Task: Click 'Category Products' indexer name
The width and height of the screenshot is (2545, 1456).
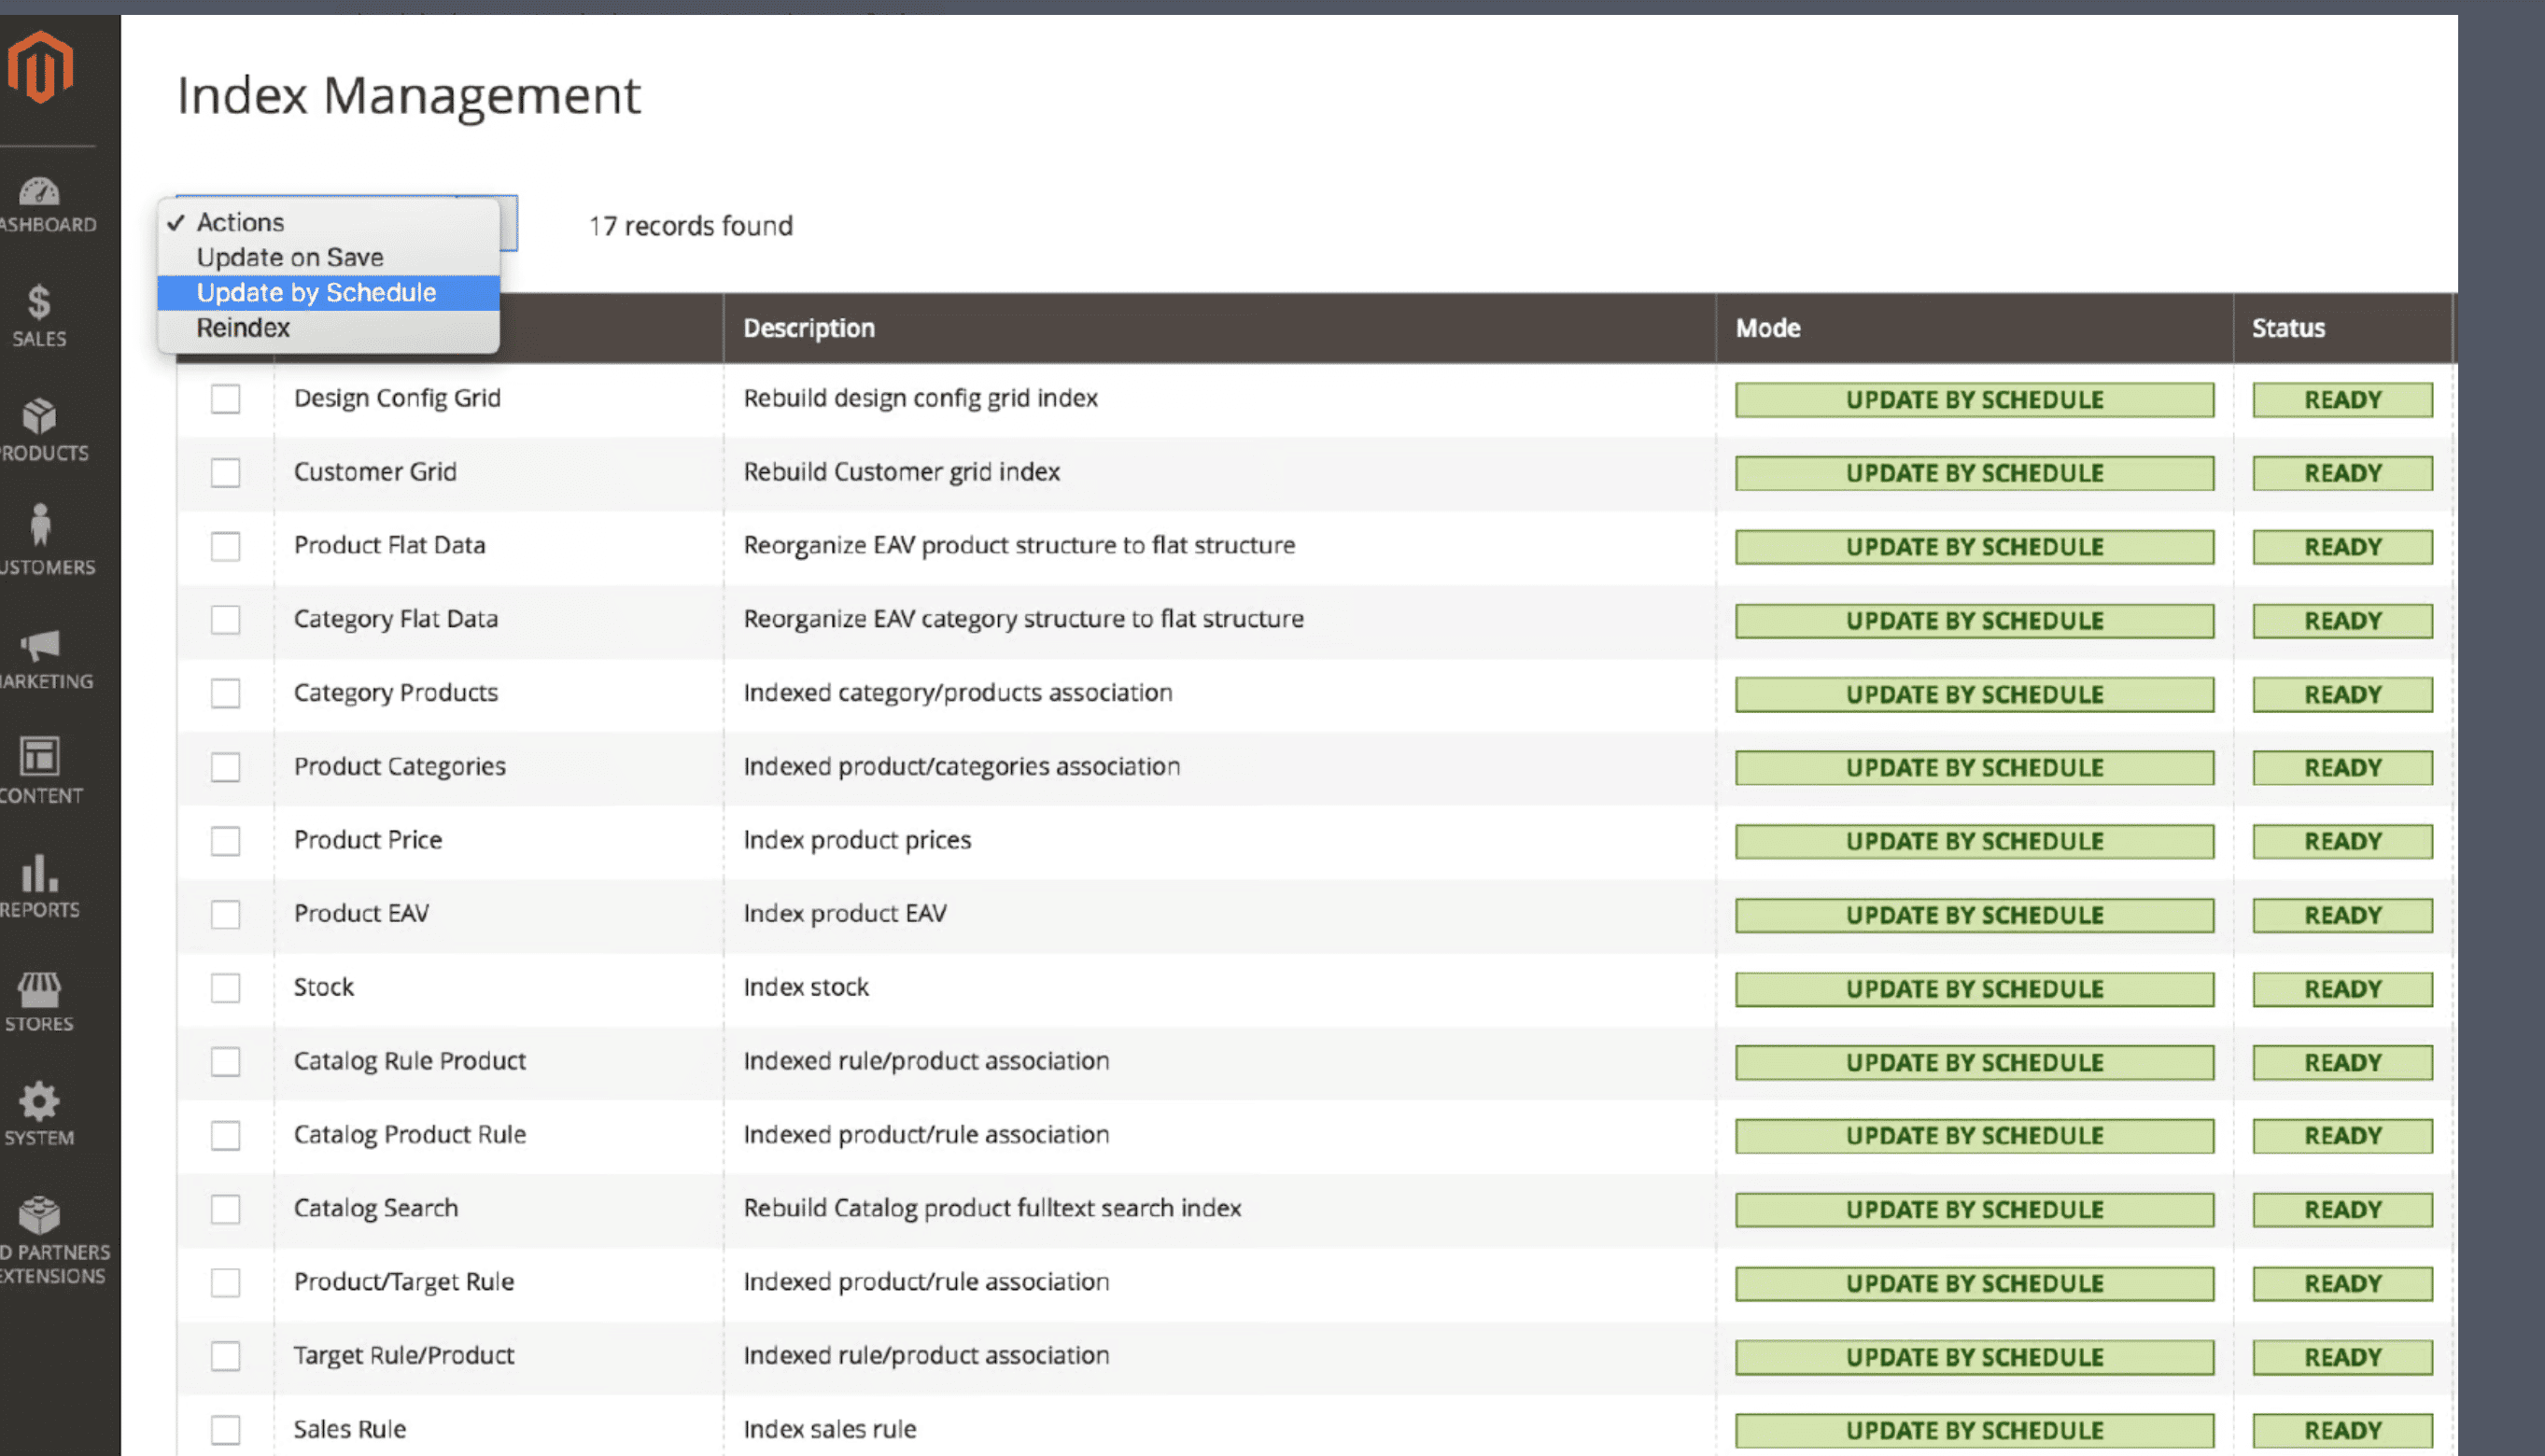Action: (x=396, y=693)
